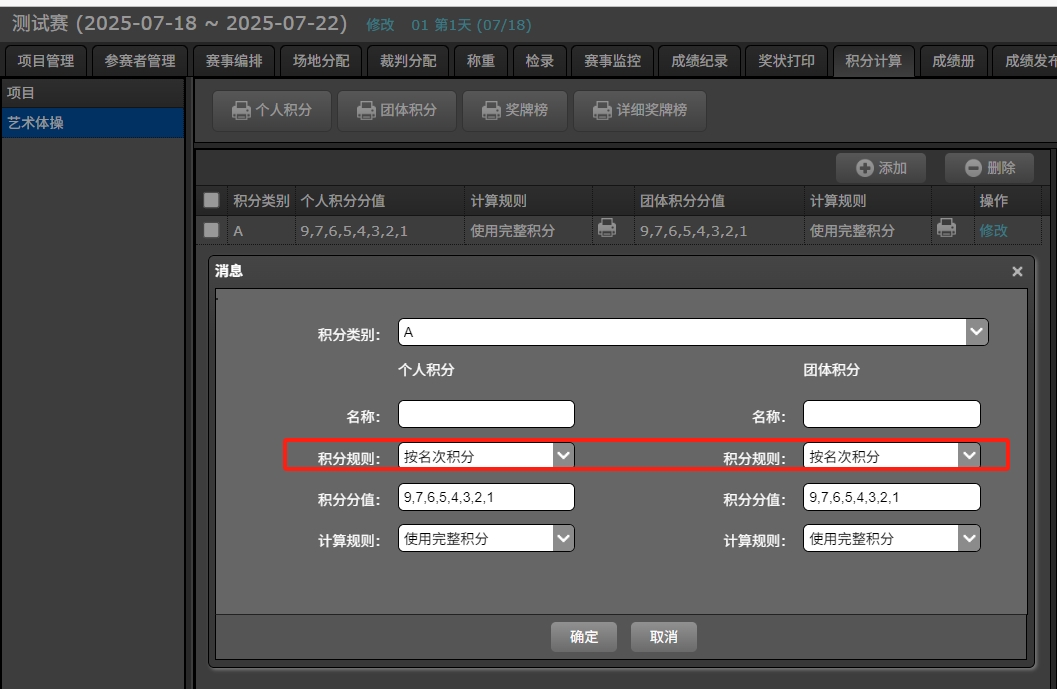Click printer icon beside individual score rule
The image size is (1057, 689).
tap(606, 229)
